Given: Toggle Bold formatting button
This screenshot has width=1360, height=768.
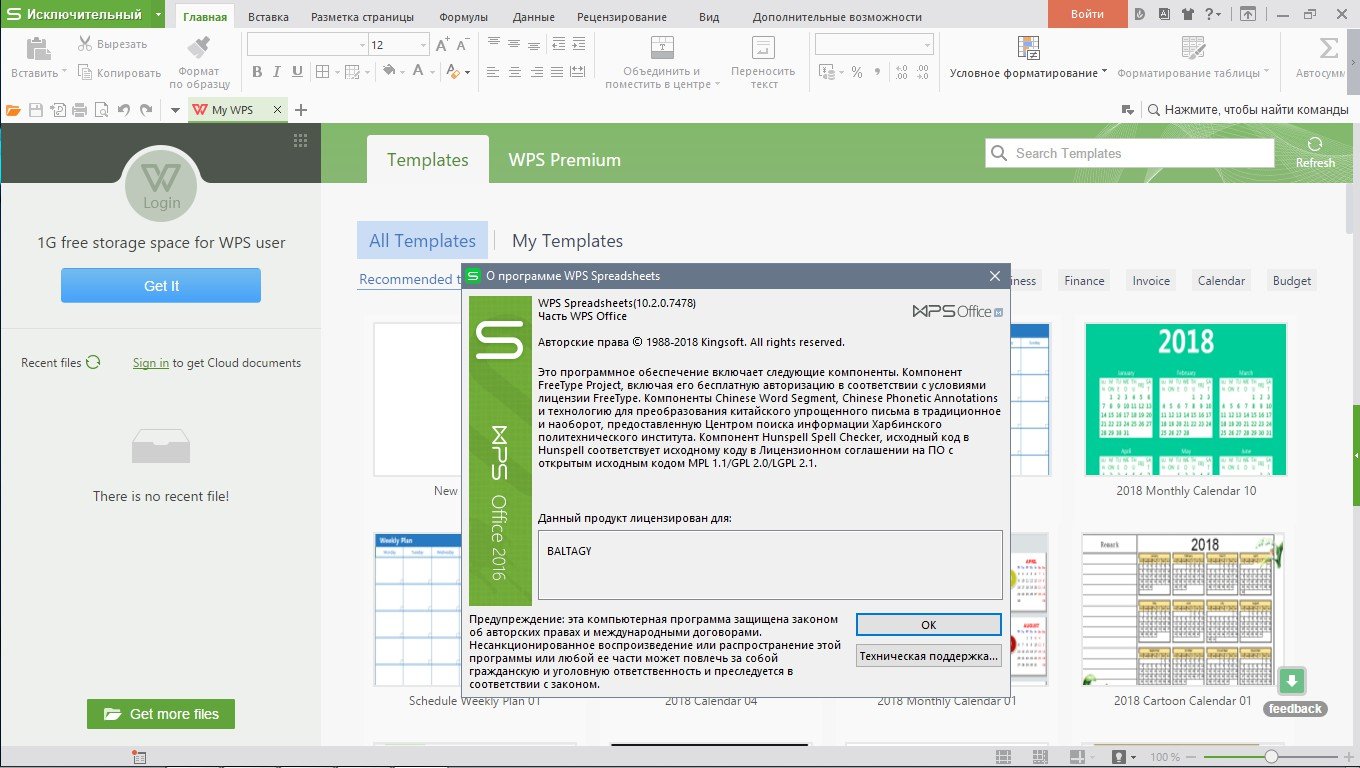Looking at the screenshot, I should click(x=257, y=72).
